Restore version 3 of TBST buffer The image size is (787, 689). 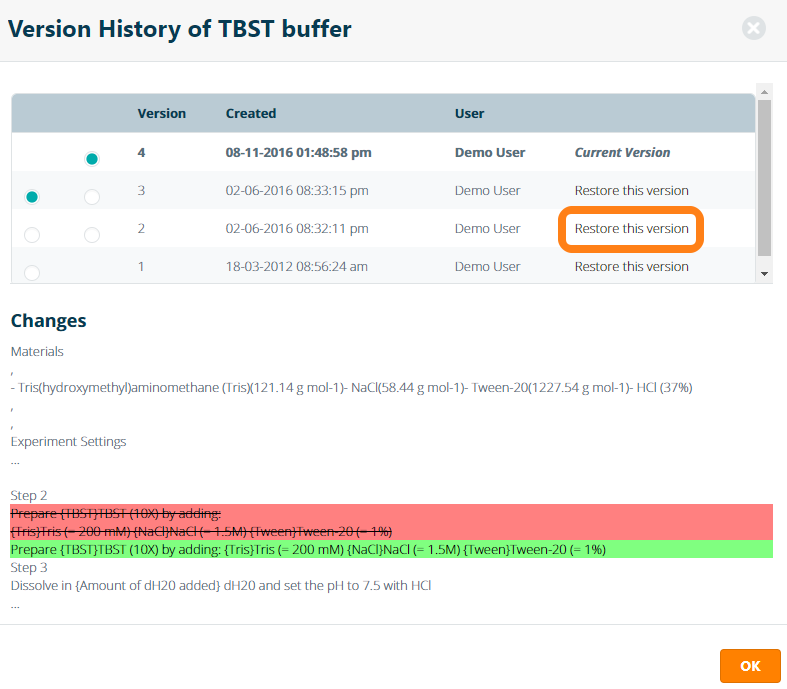click(631, 190)
